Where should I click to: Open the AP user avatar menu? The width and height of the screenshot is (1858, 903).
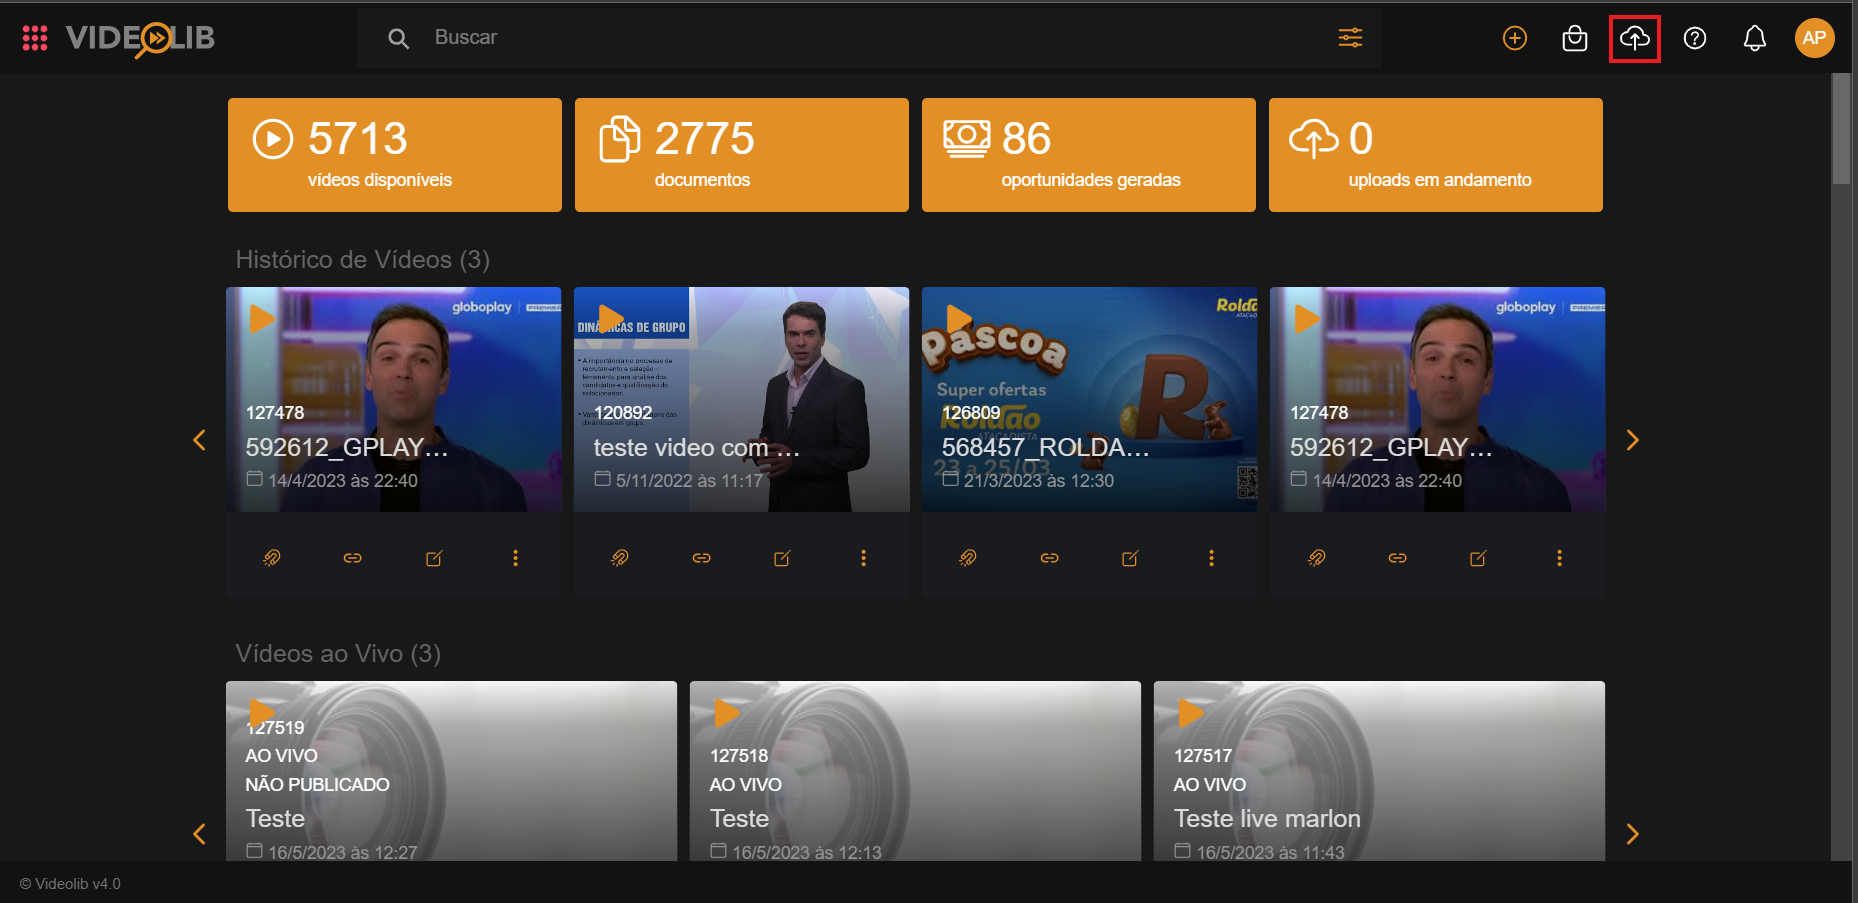click(1814, 38)
